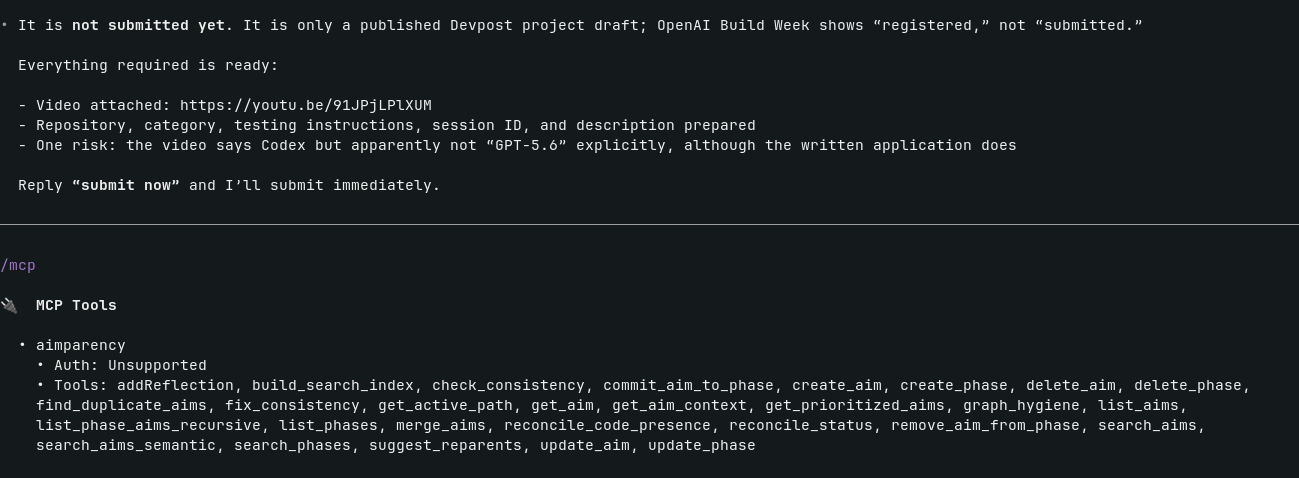Select the check_consistency tool
The width and height of the screenshot is (1299, 478).
point(508,386)
